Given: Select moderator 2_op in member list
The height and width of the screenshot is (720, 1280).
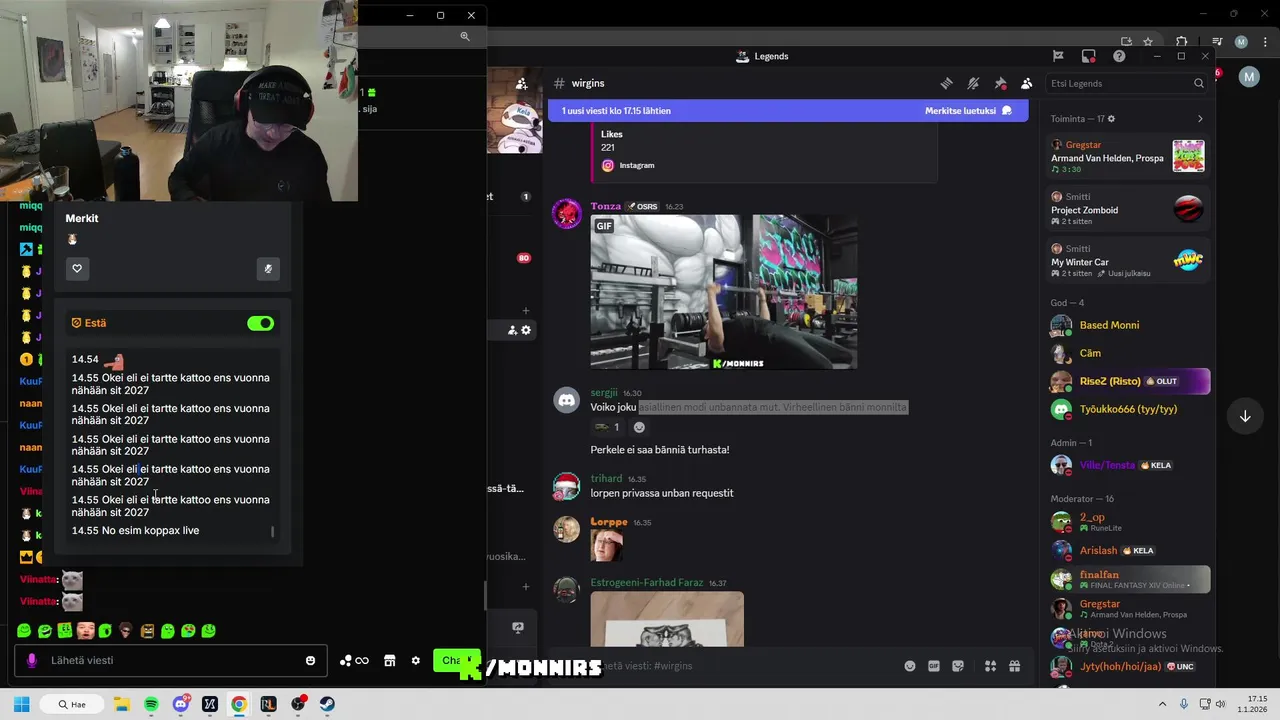Looking at the screenshot, I should [1129, 522].
